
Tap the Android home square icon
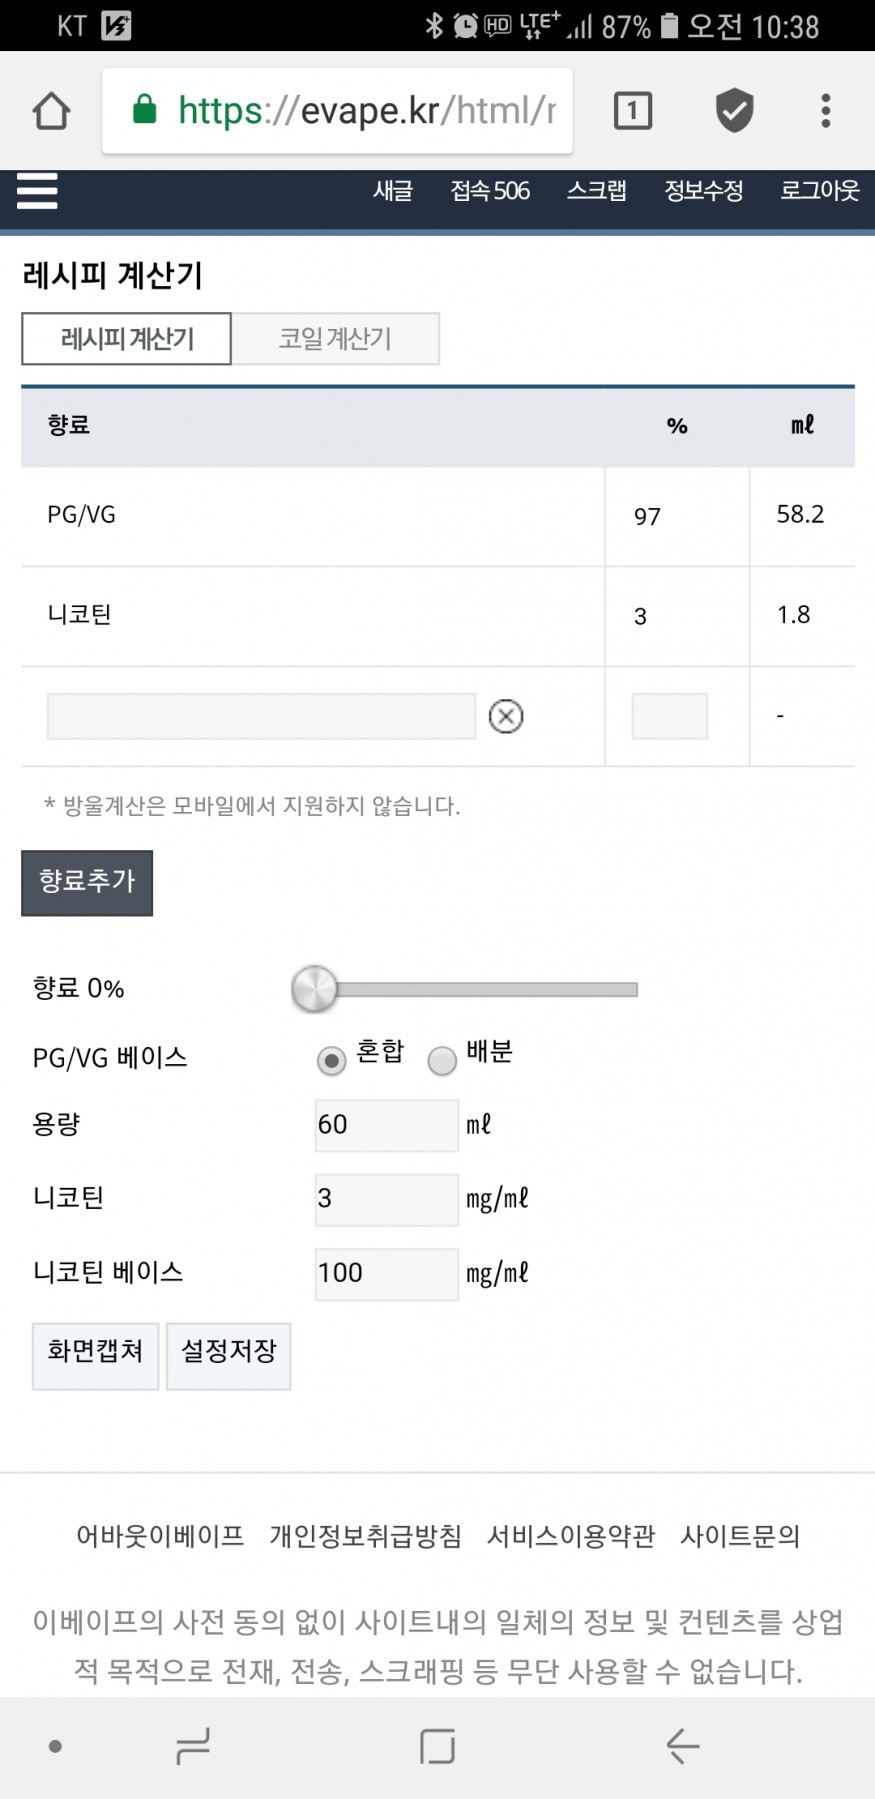click(x=438, y=1746)
